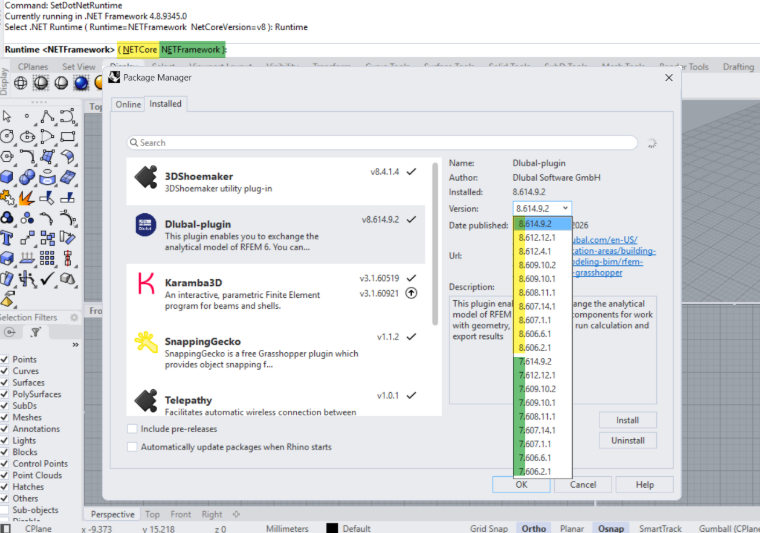Click the orange Explode tool
760x533 pixels.
(27, 198)
